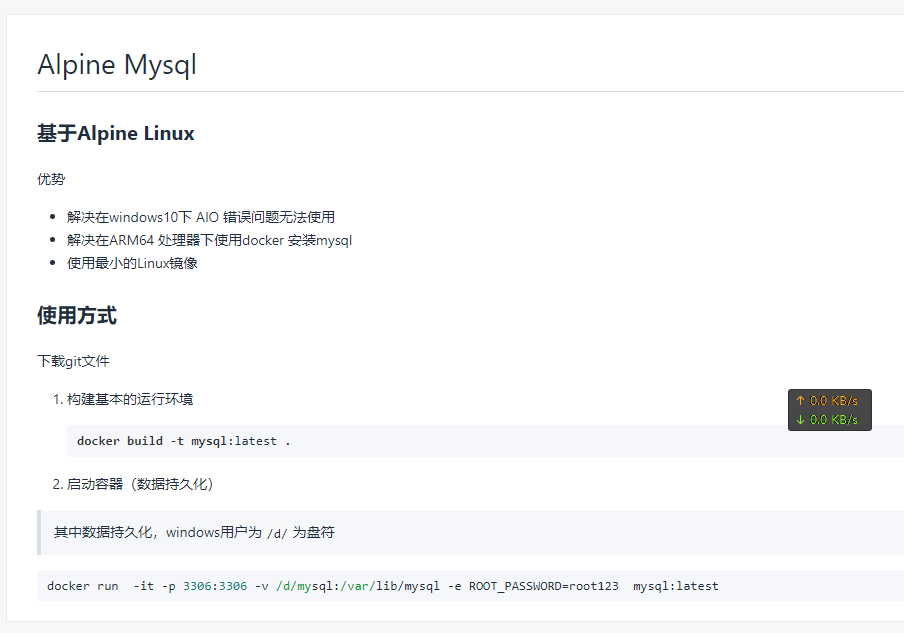The height and width of the screenshot is (633, 904).
Task: Click ROOT_PASSWORD=root123 in the run command
Action: pos(543,586)
